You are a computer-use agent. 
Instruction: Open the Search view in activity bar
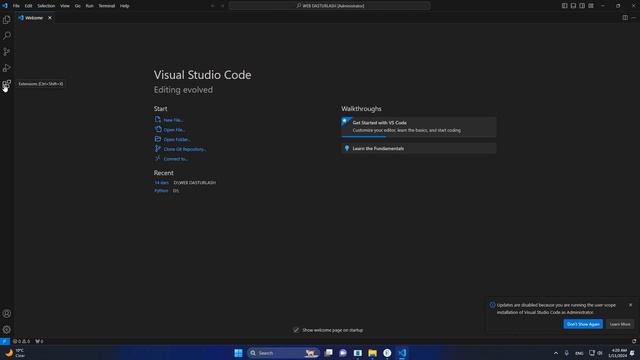coord(7,36)
